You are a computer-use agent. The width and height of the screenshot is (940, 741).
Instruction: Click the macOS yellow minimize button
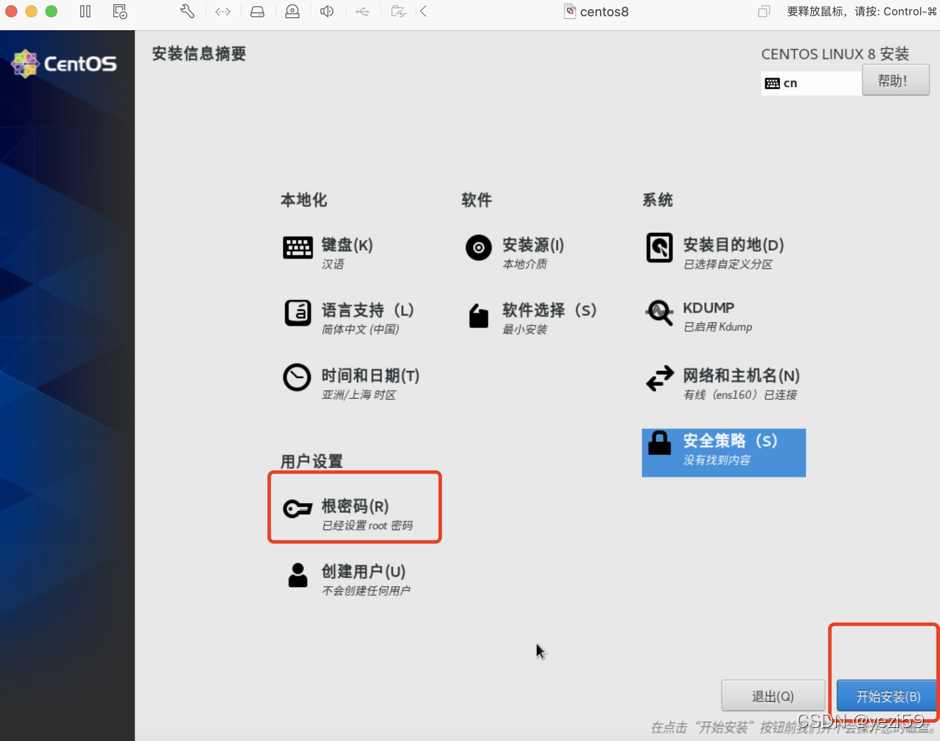pyautogui.click(x=31, y=11)
